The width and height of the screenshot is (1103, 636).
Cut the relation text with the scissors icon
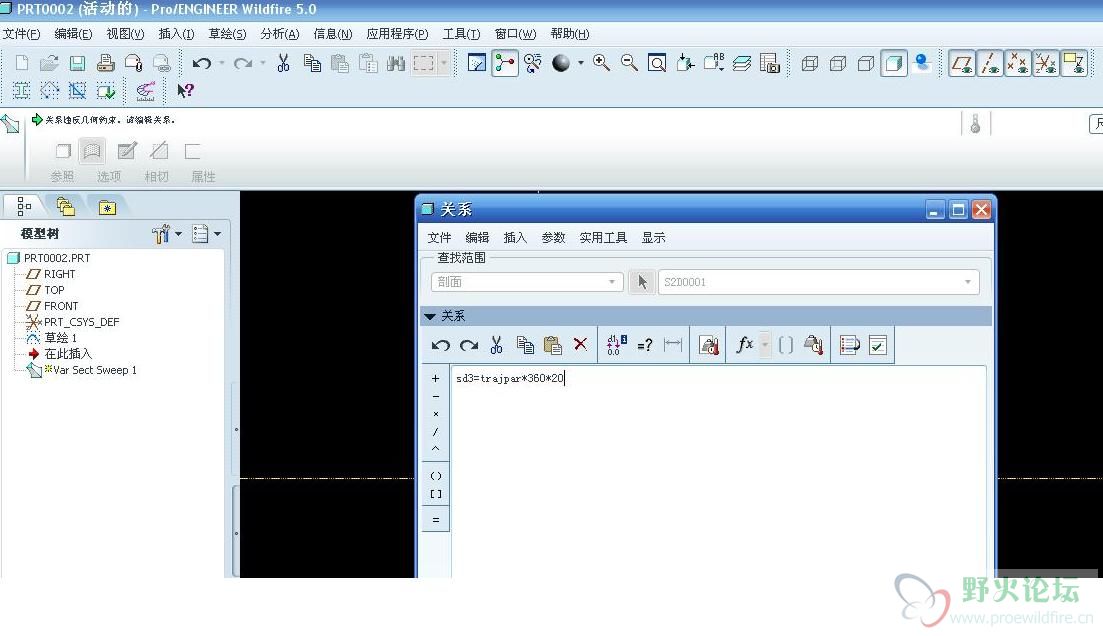coord(497,345)
